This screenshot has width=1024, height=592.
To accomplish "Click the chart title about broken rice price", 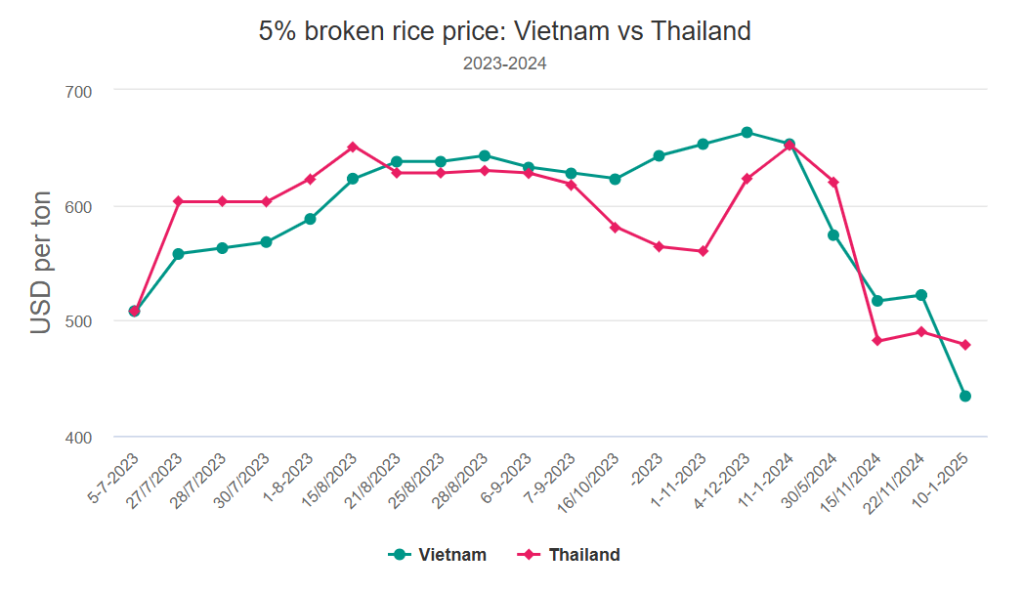I will pos(505,31).
